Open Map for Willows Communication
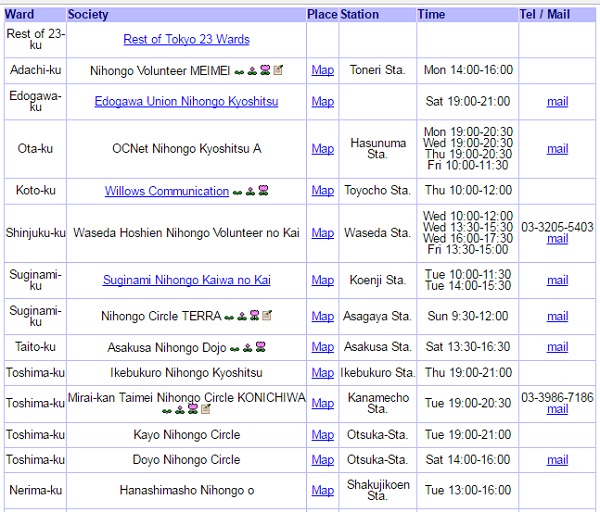The image size is (600, 512). pyautogui.click(x=323, y=191)
